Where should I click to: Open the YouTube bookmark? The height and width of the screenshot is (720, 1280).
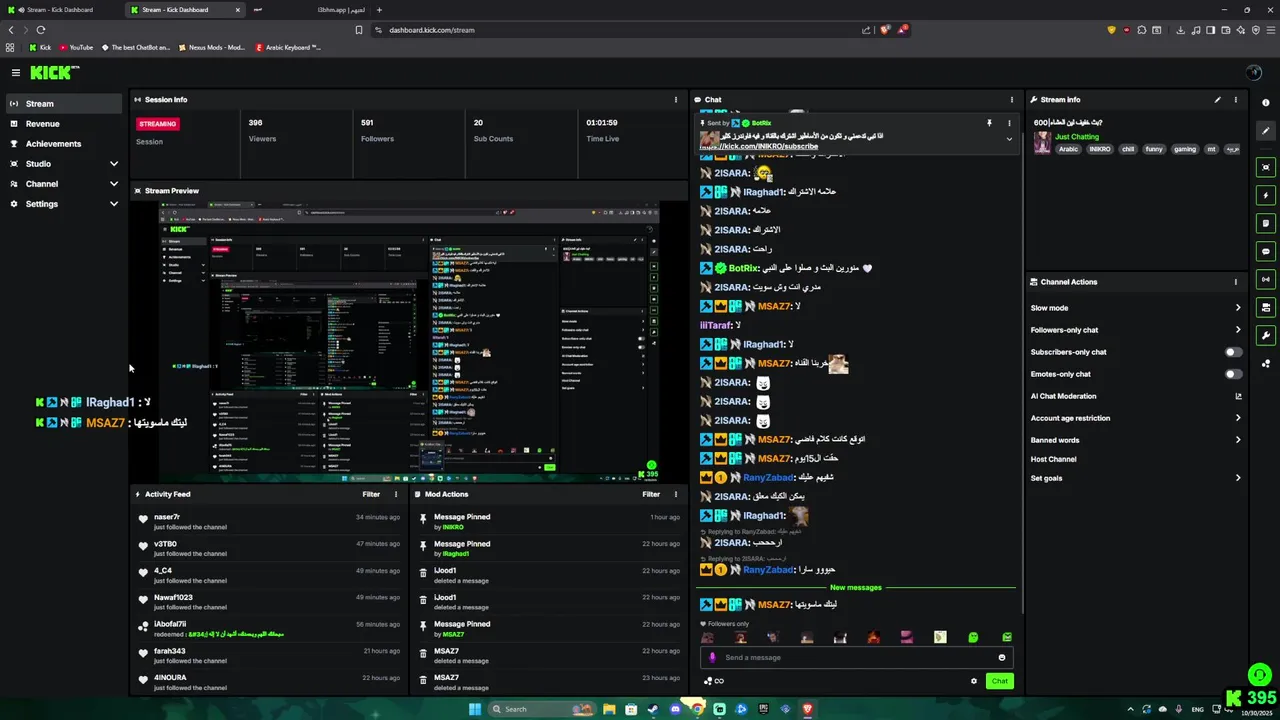coord(76,47)
